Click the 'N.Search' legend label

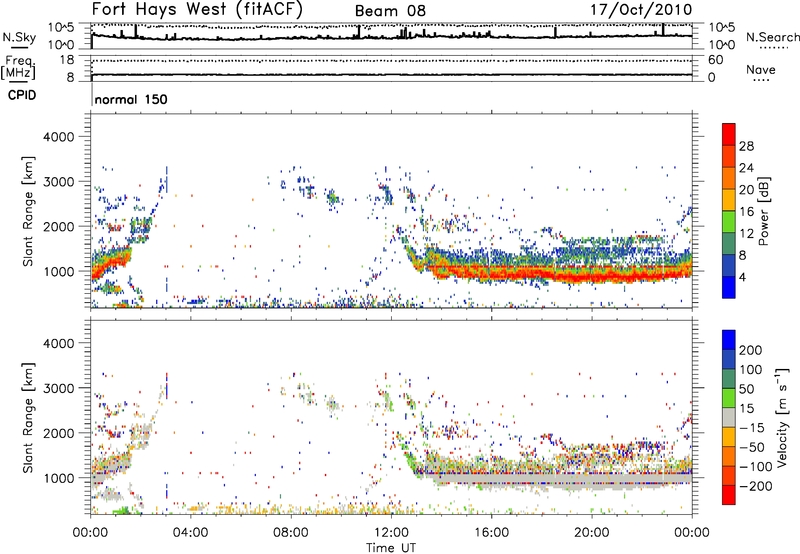[772, 37]
